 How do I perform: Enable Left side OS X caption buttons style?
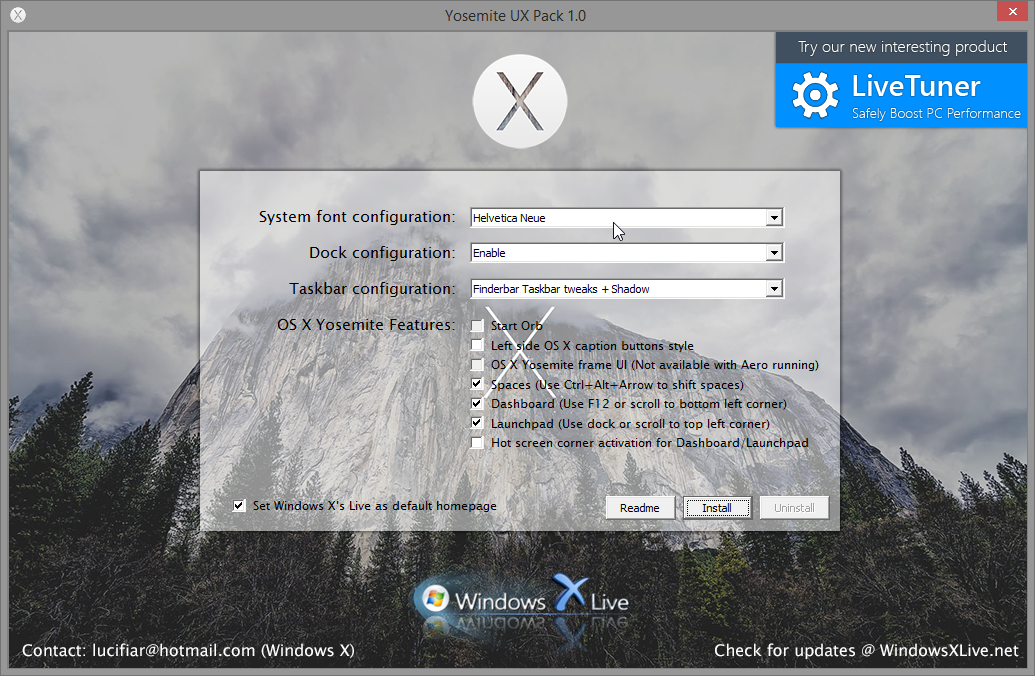point(477,345)
